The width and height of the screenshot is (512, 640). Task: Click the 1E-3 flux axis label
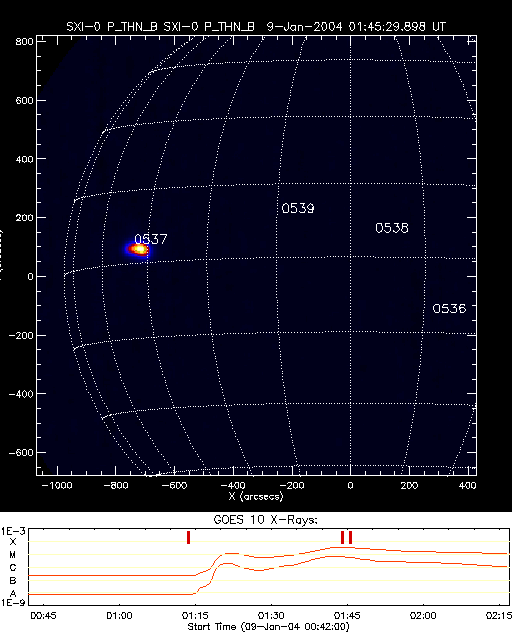[x=13, y=531]
